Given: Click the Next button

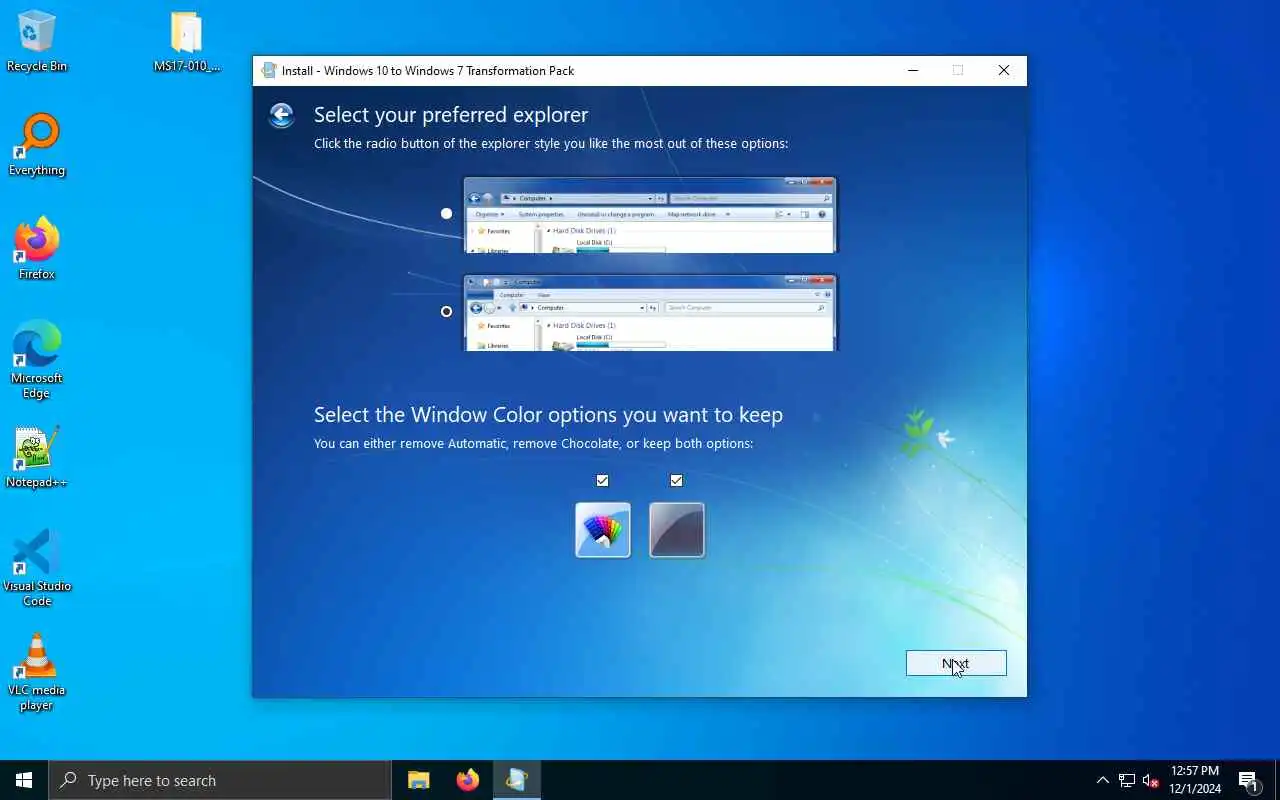Looking at the screenshot, I should 956,663.
